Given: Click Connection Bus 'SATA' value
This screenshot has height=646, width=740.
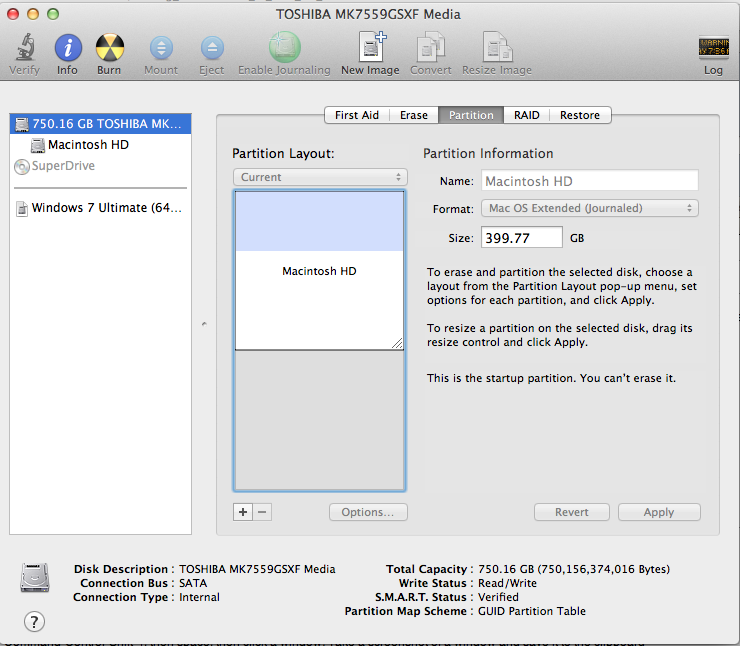Looking at the screenshot, I should 193,583.
